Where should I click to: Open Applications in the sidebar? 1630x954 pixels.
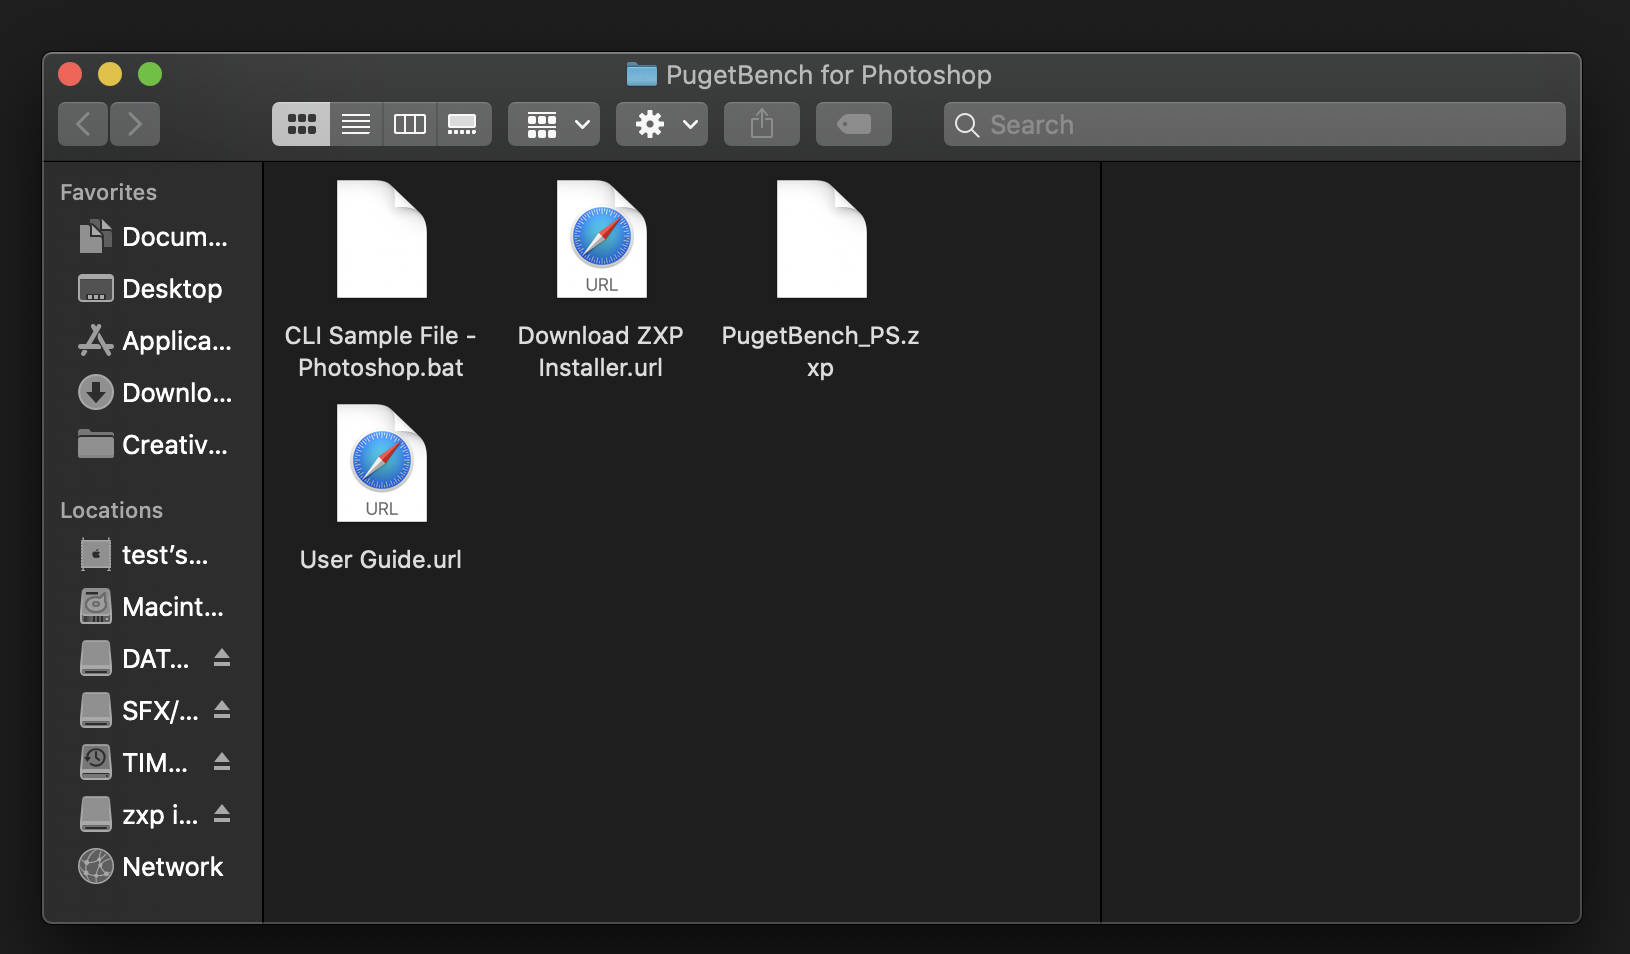(153, 341)
